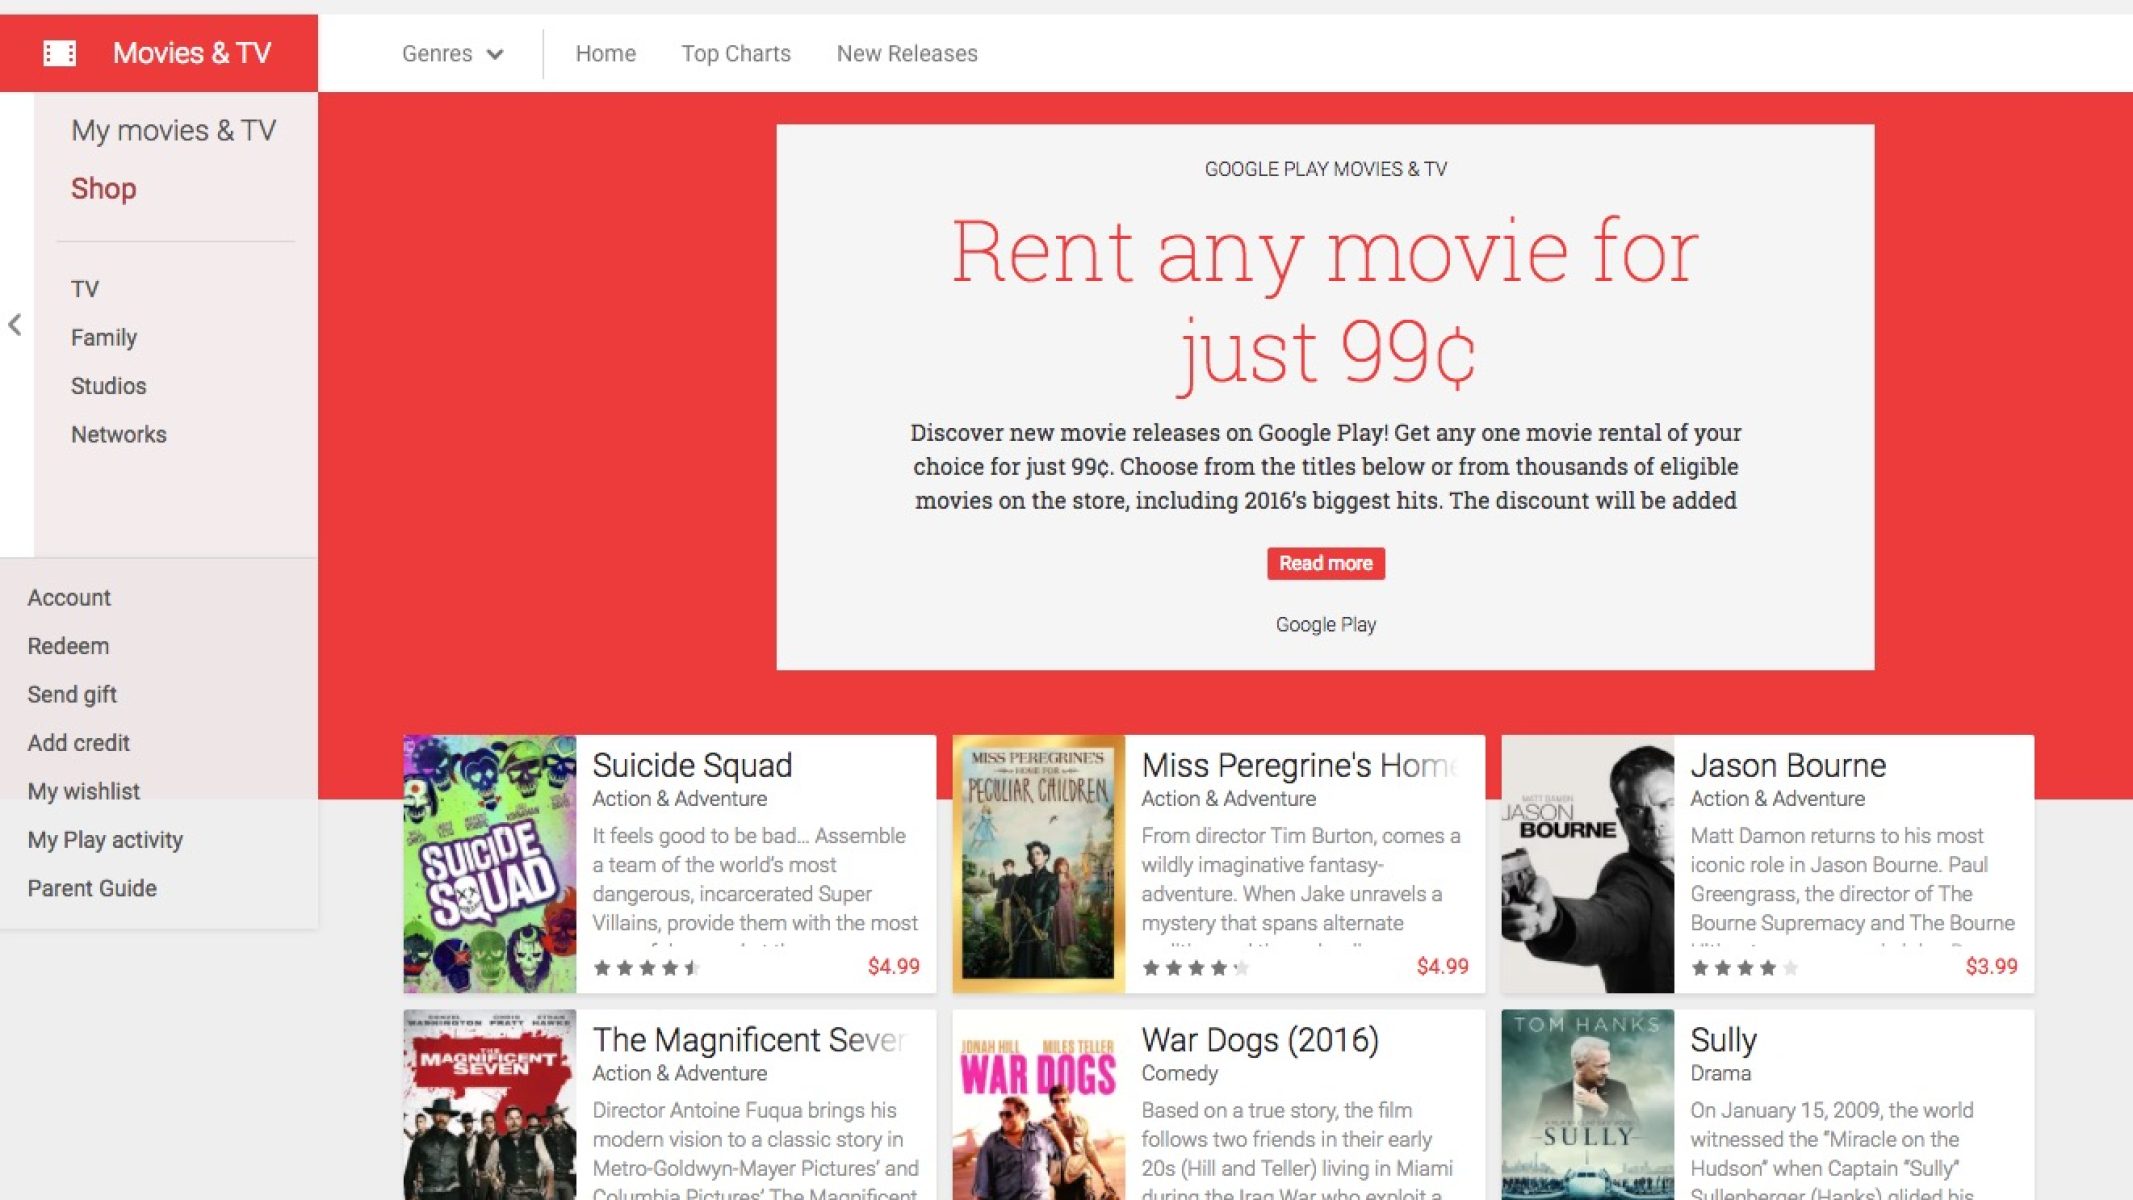Click the War Dogs poster thumbnail
The height and width of the screenshot is (1200, 2133).
tap(1038, 1105)
